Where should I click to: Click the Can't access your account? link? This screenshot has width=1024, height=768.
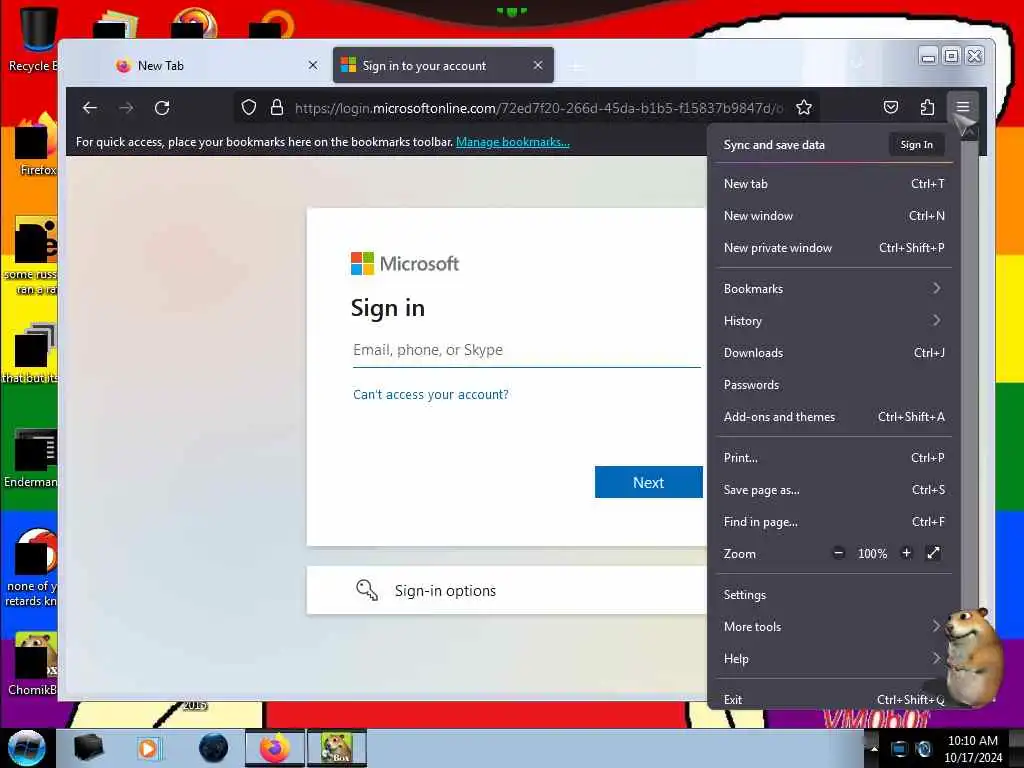tap(430, 394)
